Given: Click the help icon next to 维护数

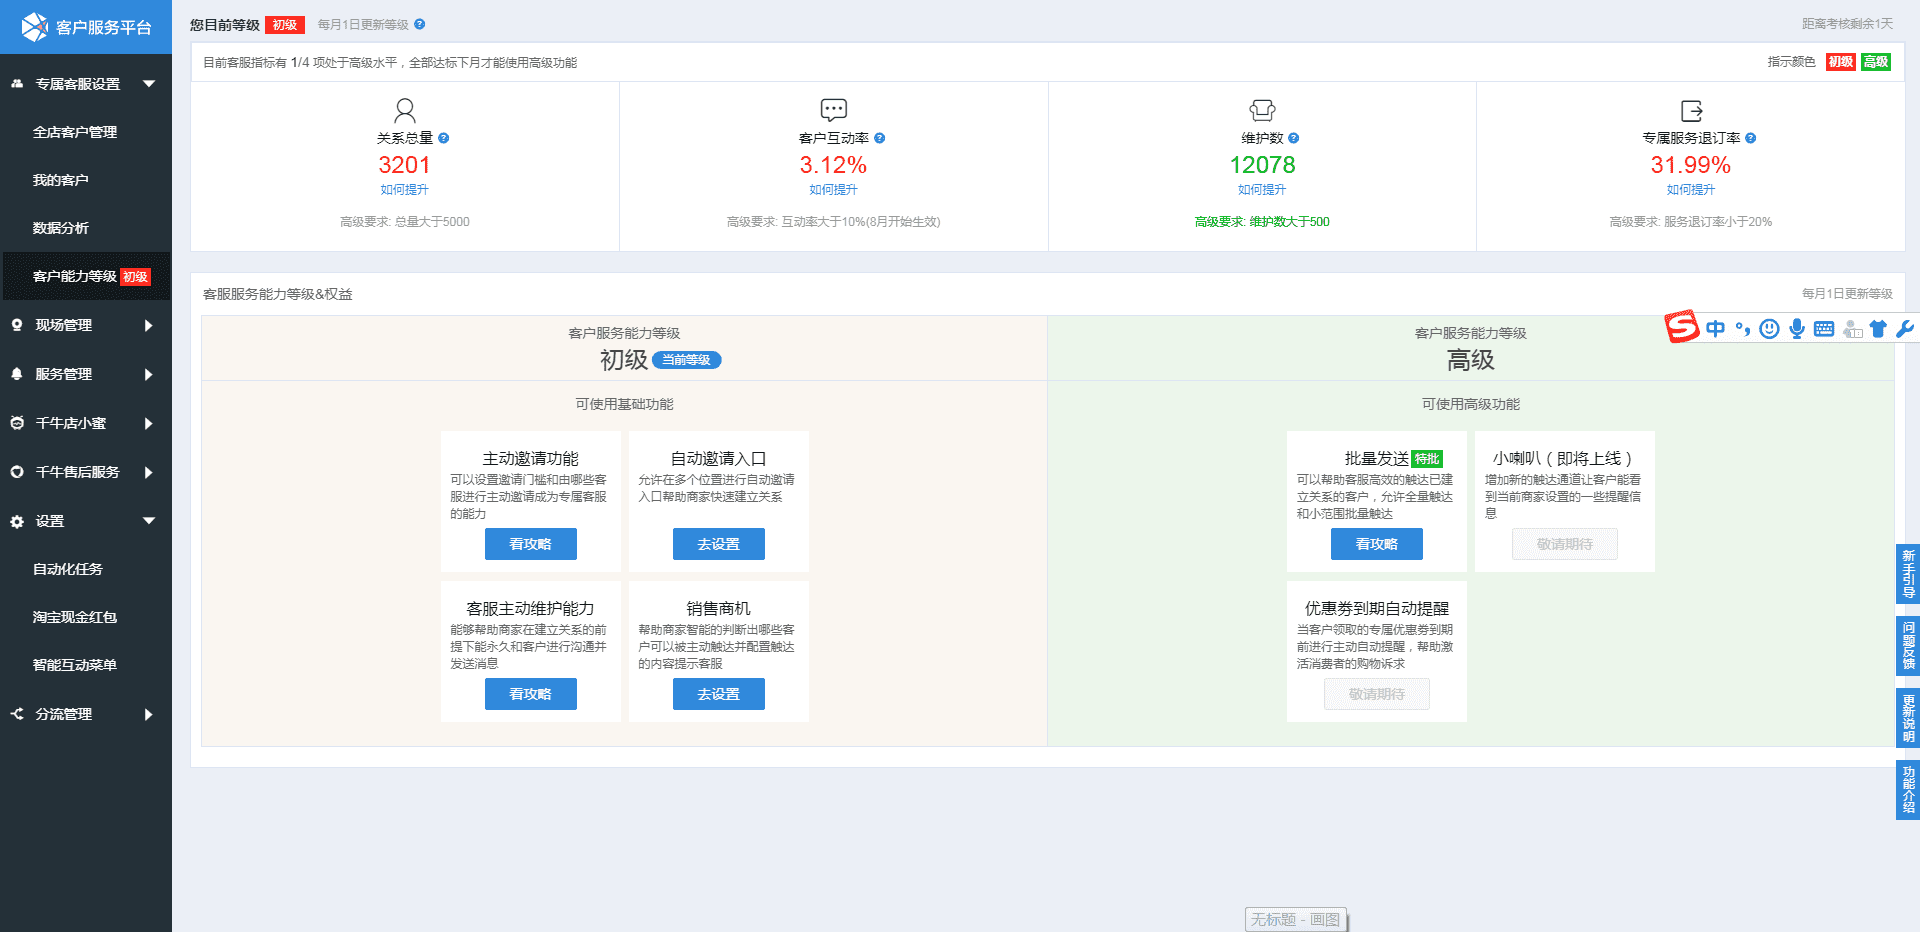Looking at the screenshot, I should click(1293, 138).
